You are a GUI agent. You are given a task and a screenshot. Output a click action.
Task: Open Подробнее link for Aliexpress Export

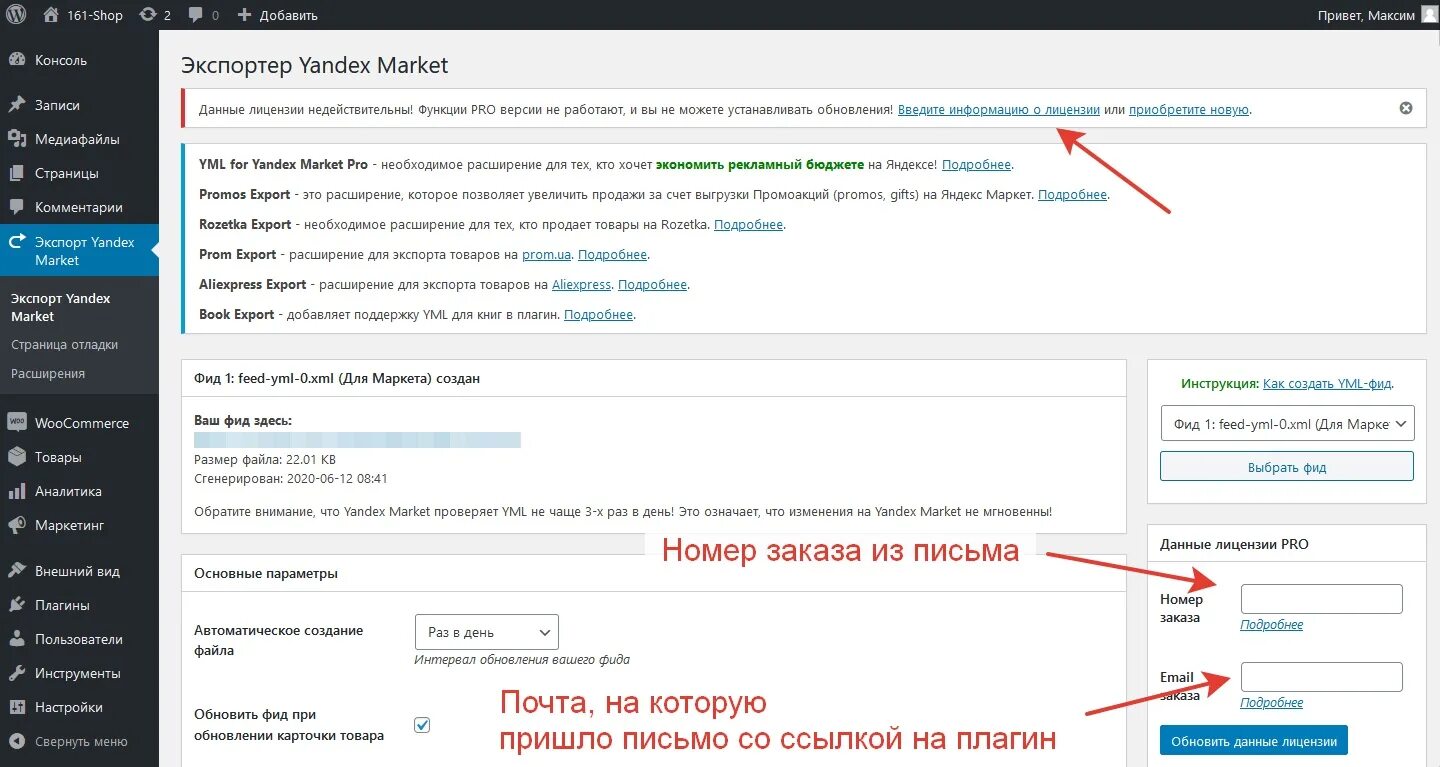pyautogui.click(x=652, y=284)
